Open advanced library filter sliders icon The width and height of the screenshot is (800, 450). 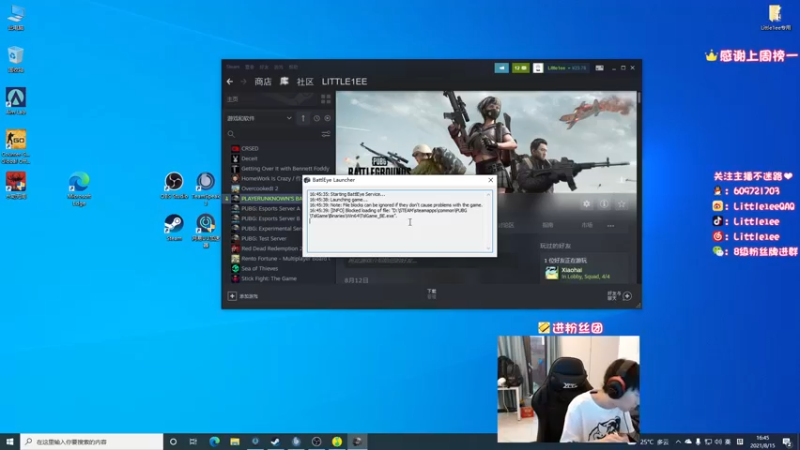click(x=326, y=134)
